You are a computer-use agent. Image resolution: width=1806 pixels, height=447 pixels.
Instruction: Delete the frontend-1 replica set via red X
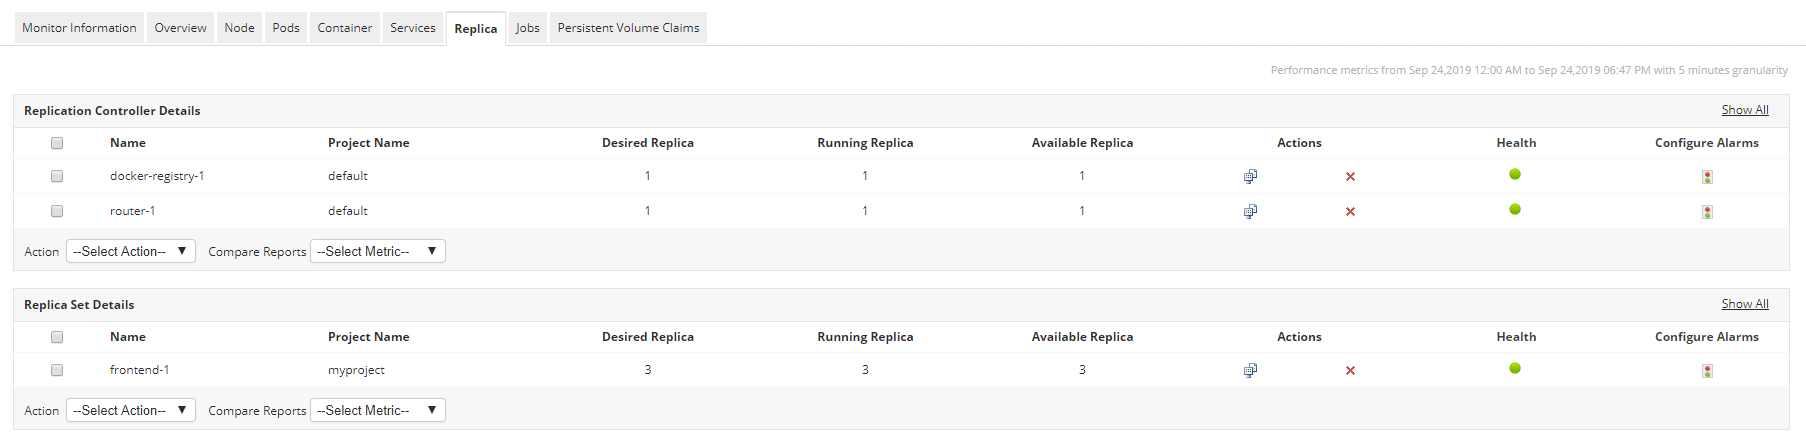[1350, 371]
